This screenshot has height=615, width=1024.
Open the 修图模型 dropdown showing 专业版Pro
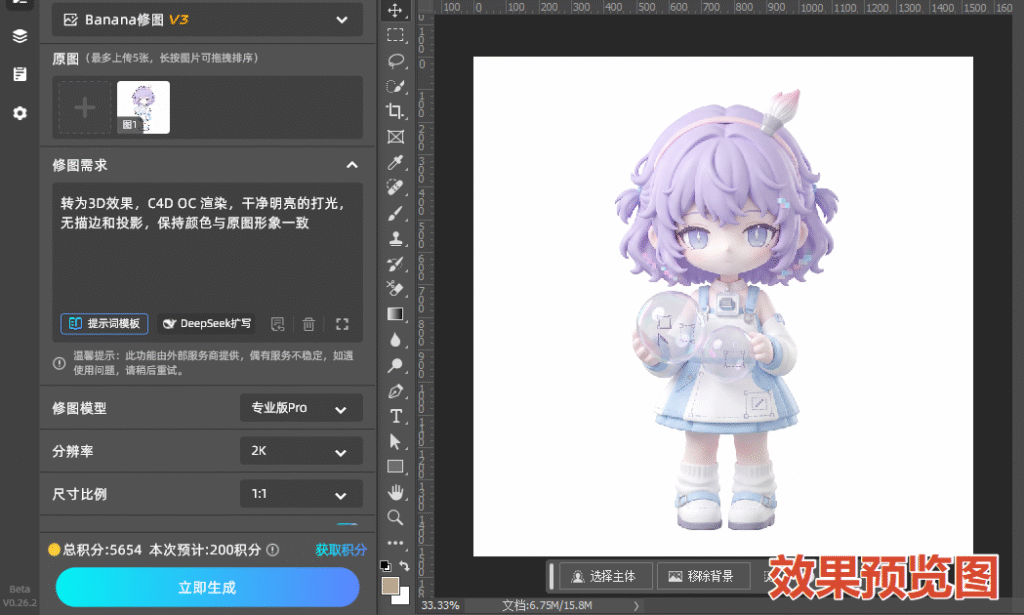tap(301, 408)
